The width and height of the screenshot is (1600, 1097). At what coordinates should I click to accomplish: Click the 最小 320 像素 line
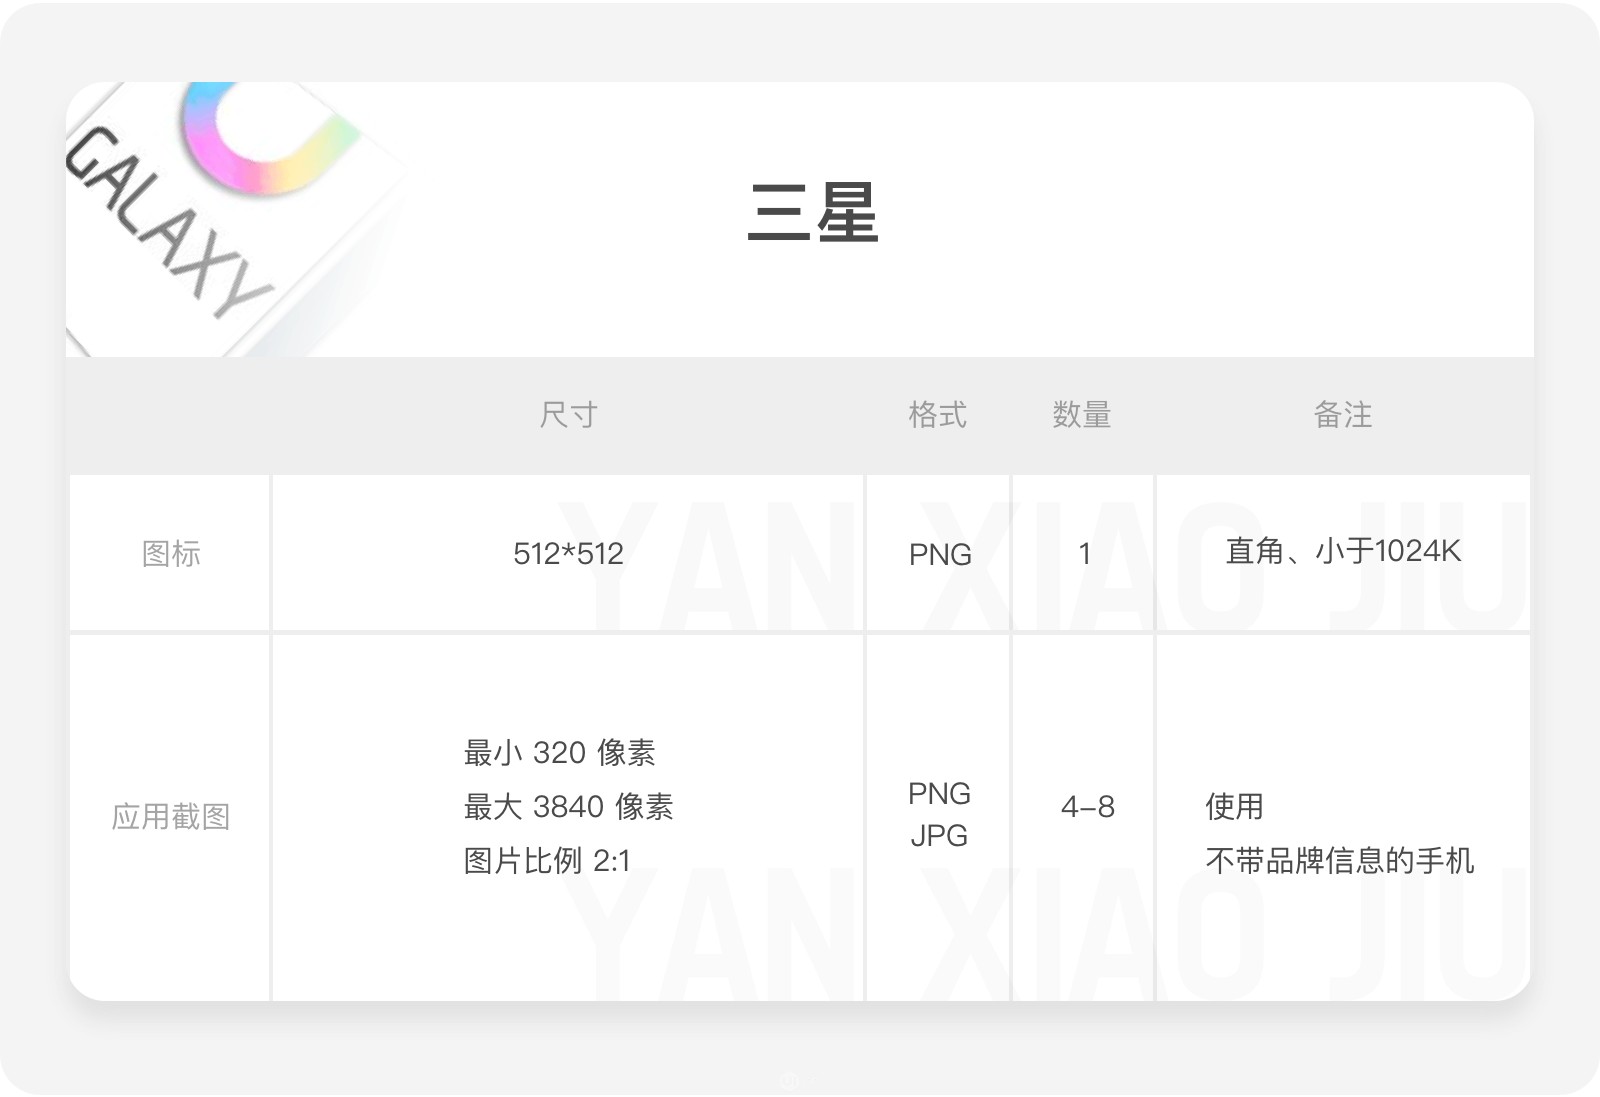tap(559, 752)
